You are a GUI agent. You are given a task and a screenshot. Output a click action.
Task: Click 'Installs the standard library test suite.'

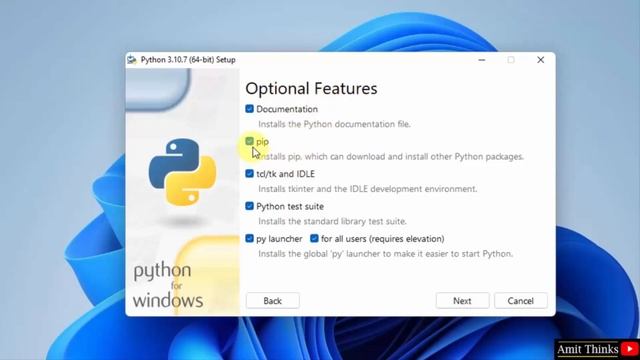point(332,221)
